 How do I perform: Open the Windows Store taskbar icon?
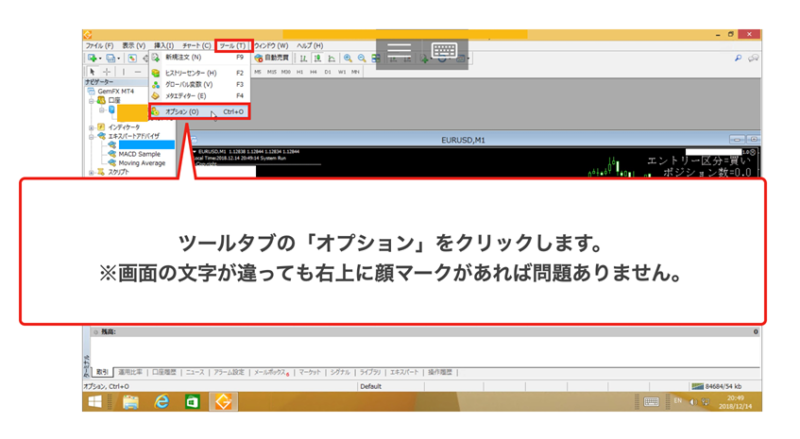click(x=192, y=402)
